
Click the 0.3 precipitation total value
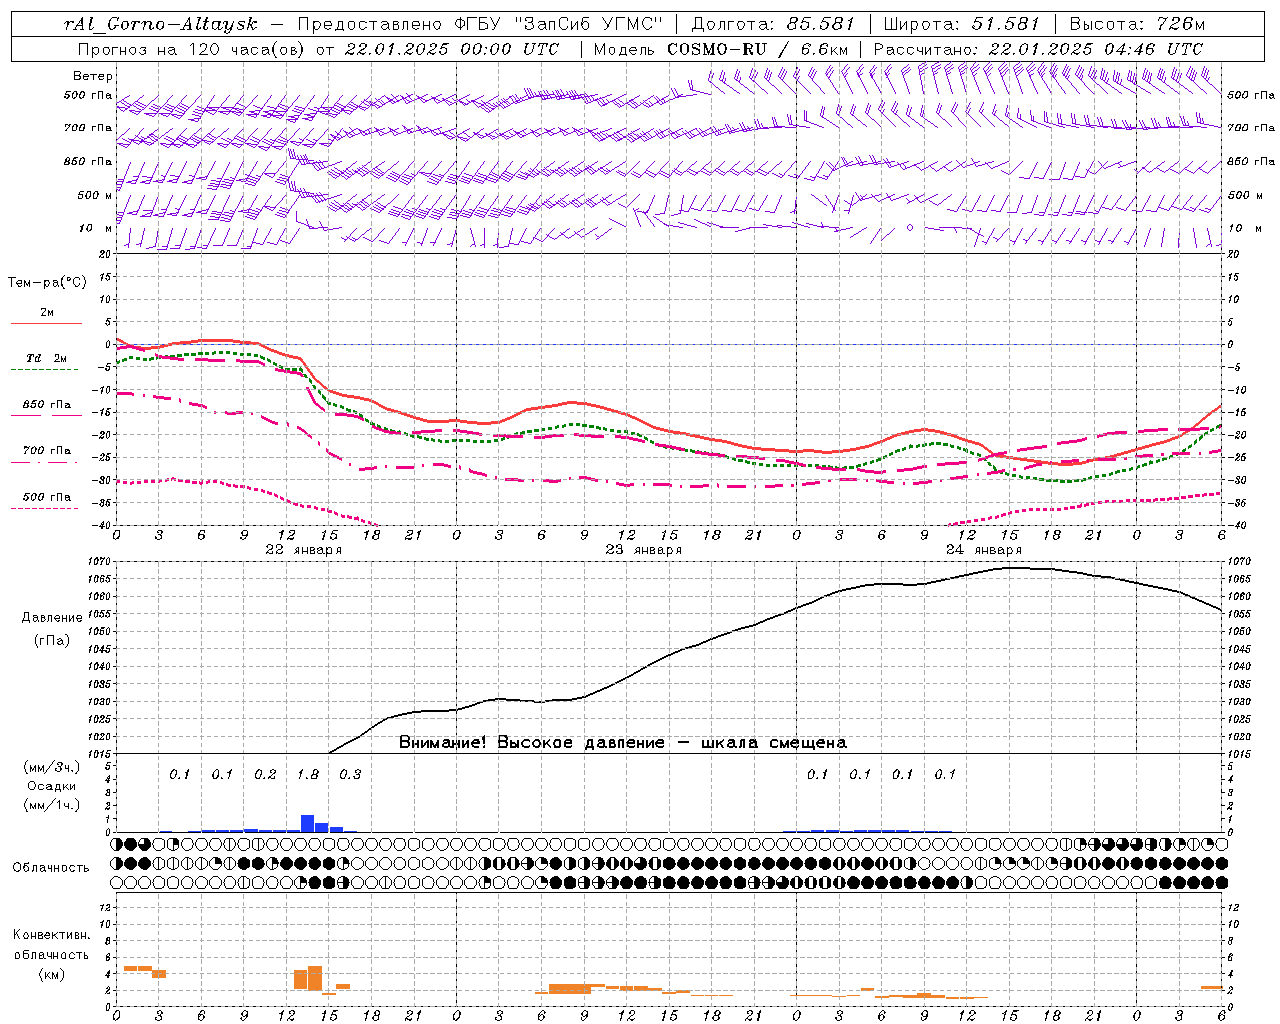350,775
